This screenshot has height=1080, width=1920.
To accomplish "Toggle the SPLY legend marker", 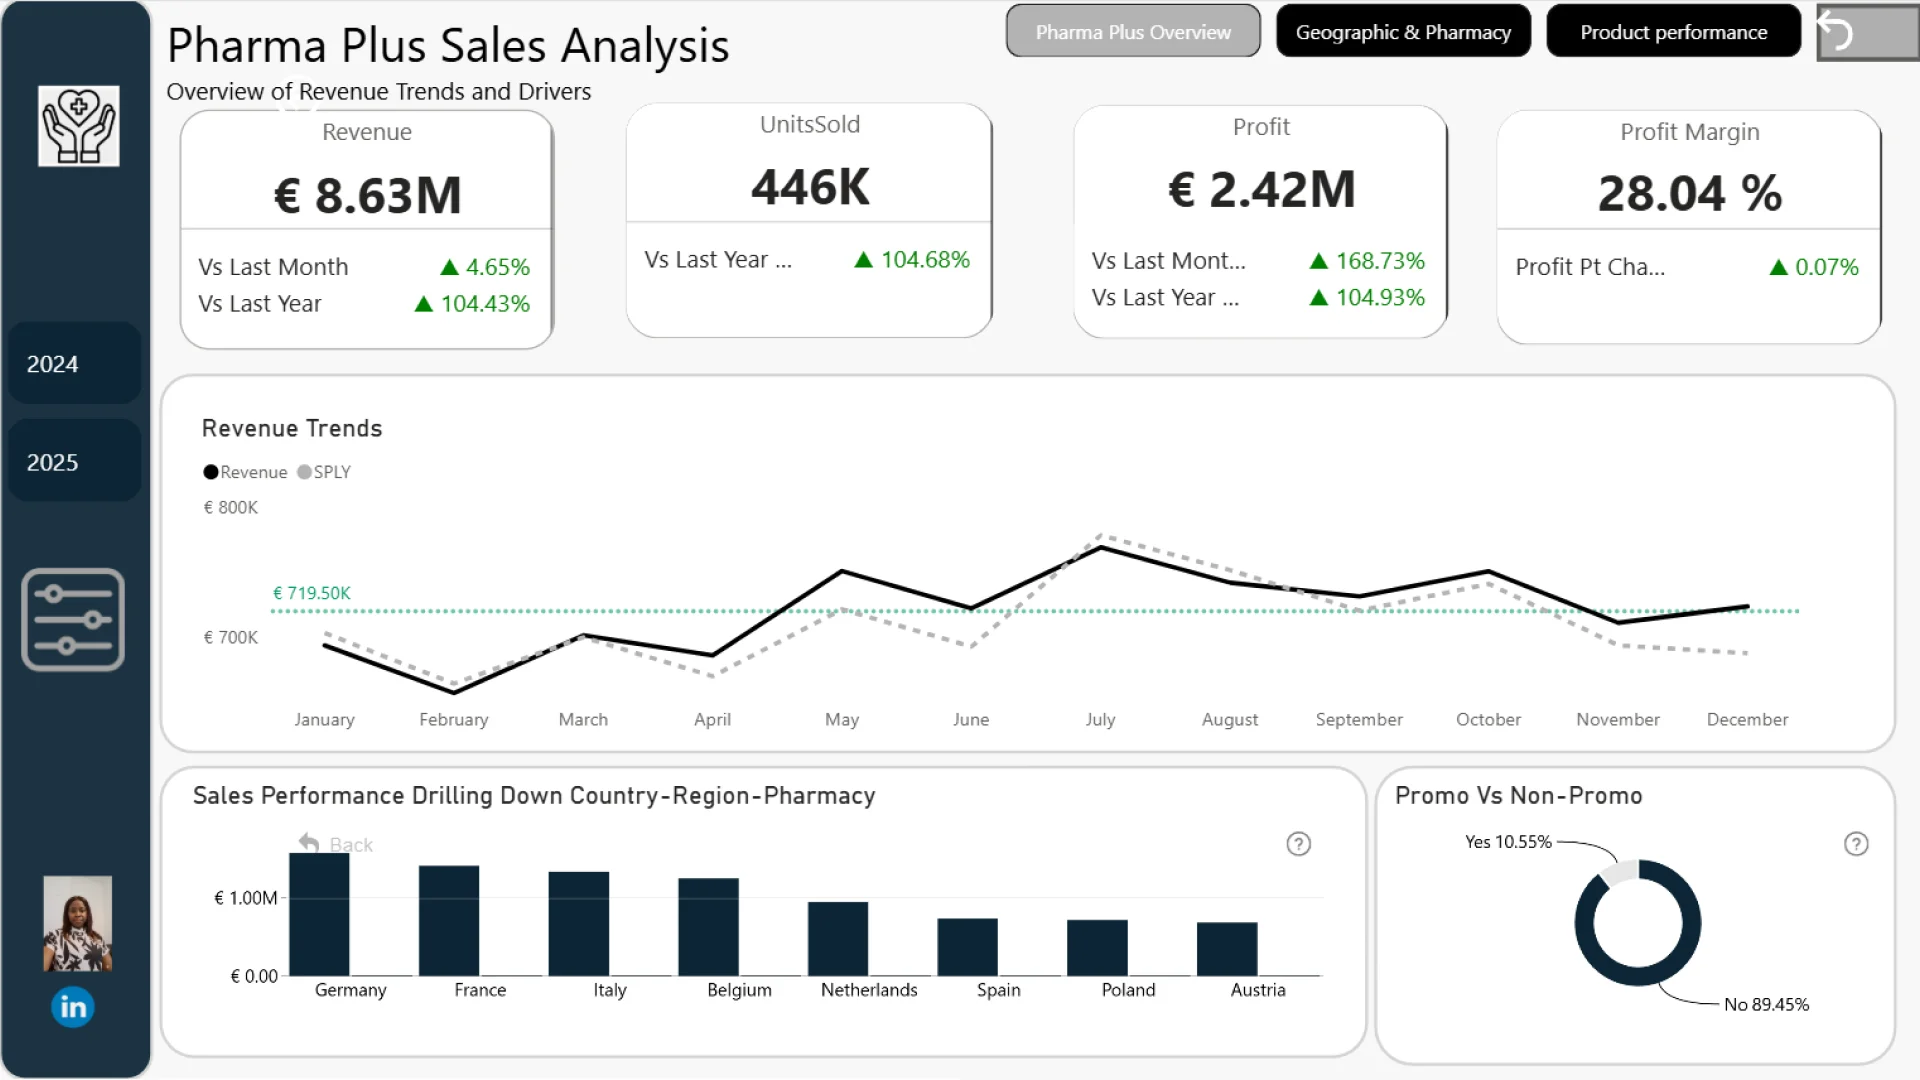I will tap(304, 472).
